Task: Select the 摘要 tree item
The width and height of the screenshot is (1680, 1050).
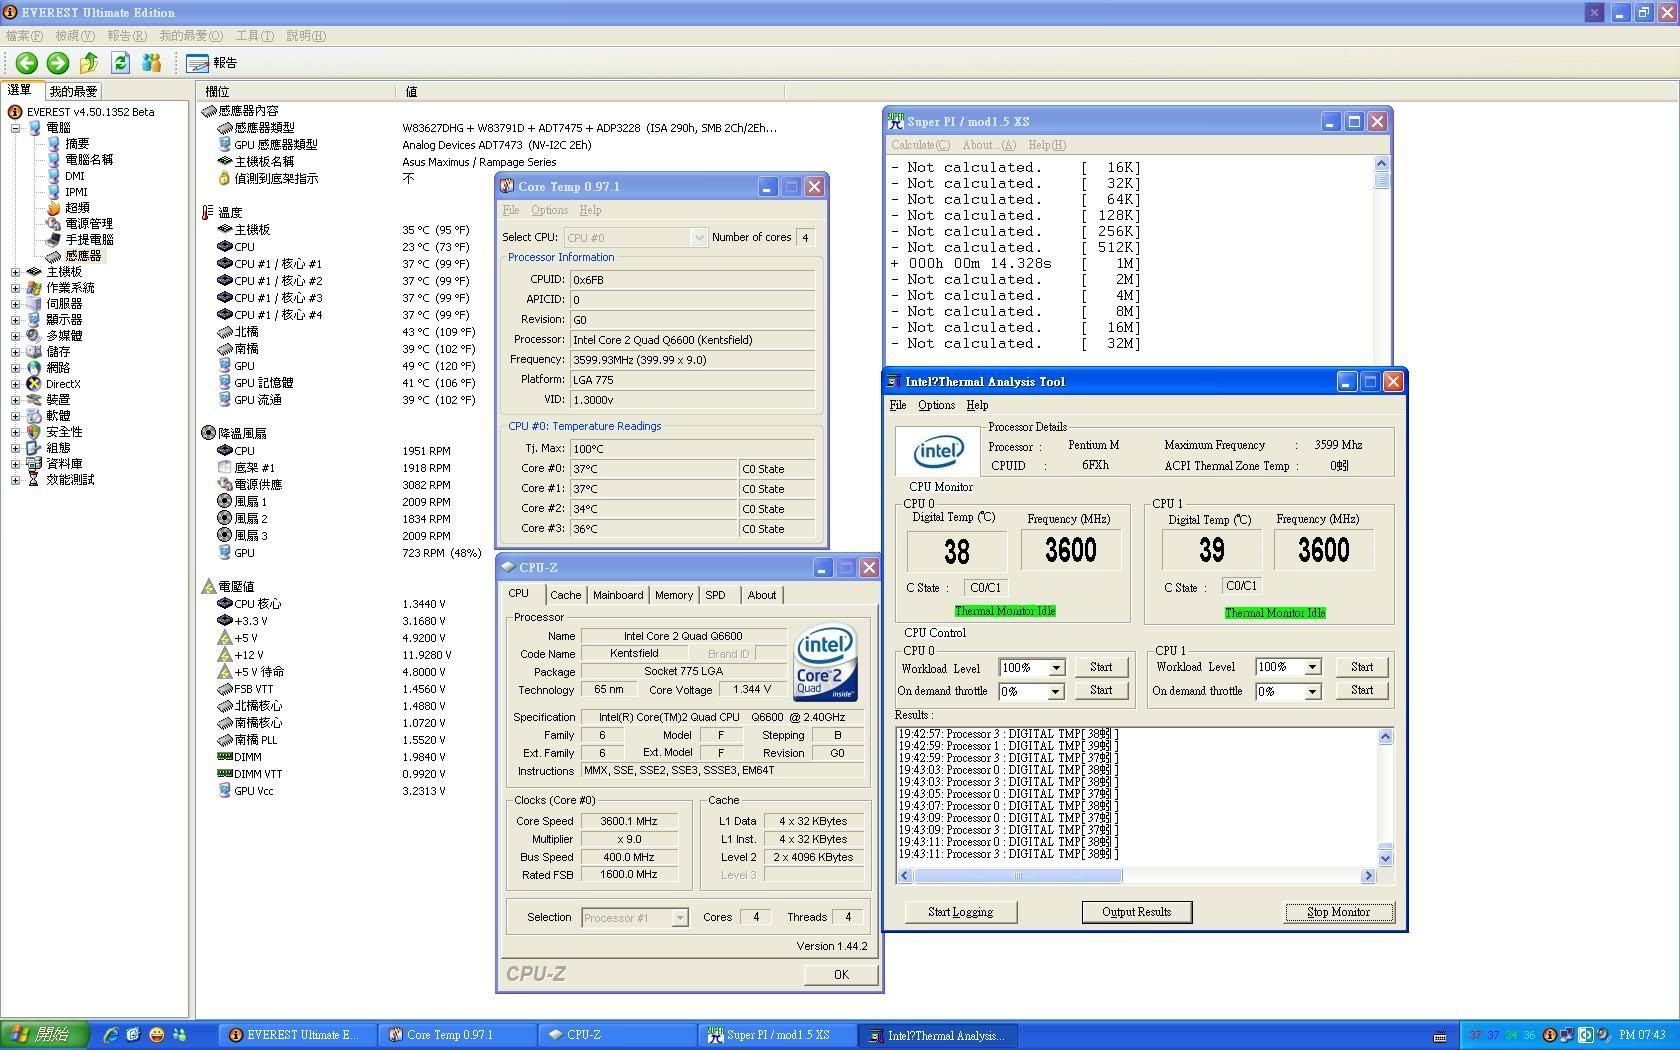Action: 77,144
